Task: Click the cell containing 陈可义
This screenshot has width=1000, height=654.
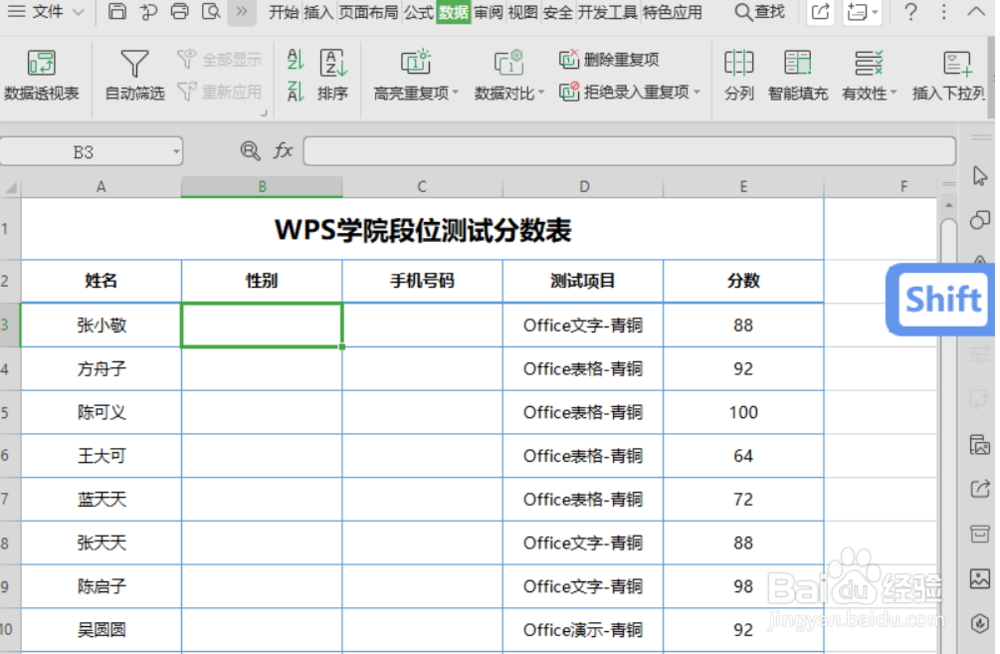Action: [101, 412]
